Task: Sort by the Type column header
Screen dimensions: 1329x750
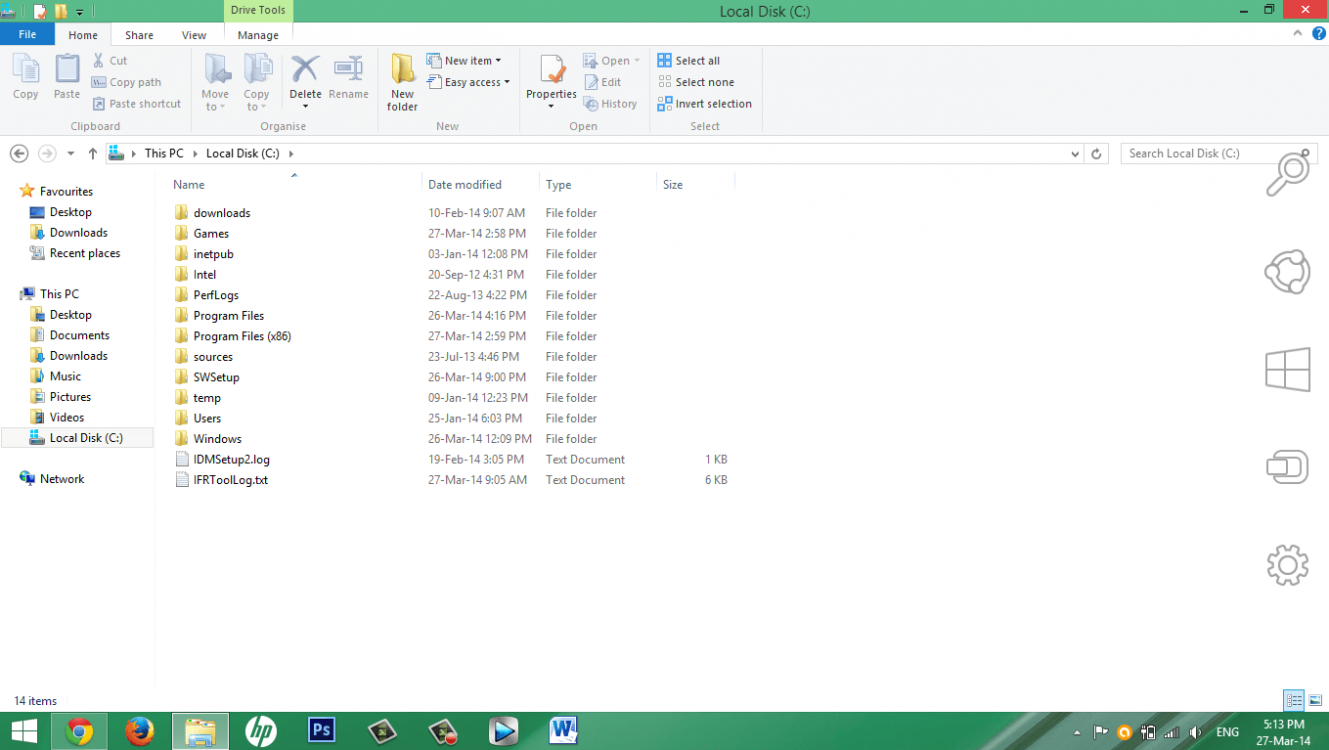Action: click(598, 185)
